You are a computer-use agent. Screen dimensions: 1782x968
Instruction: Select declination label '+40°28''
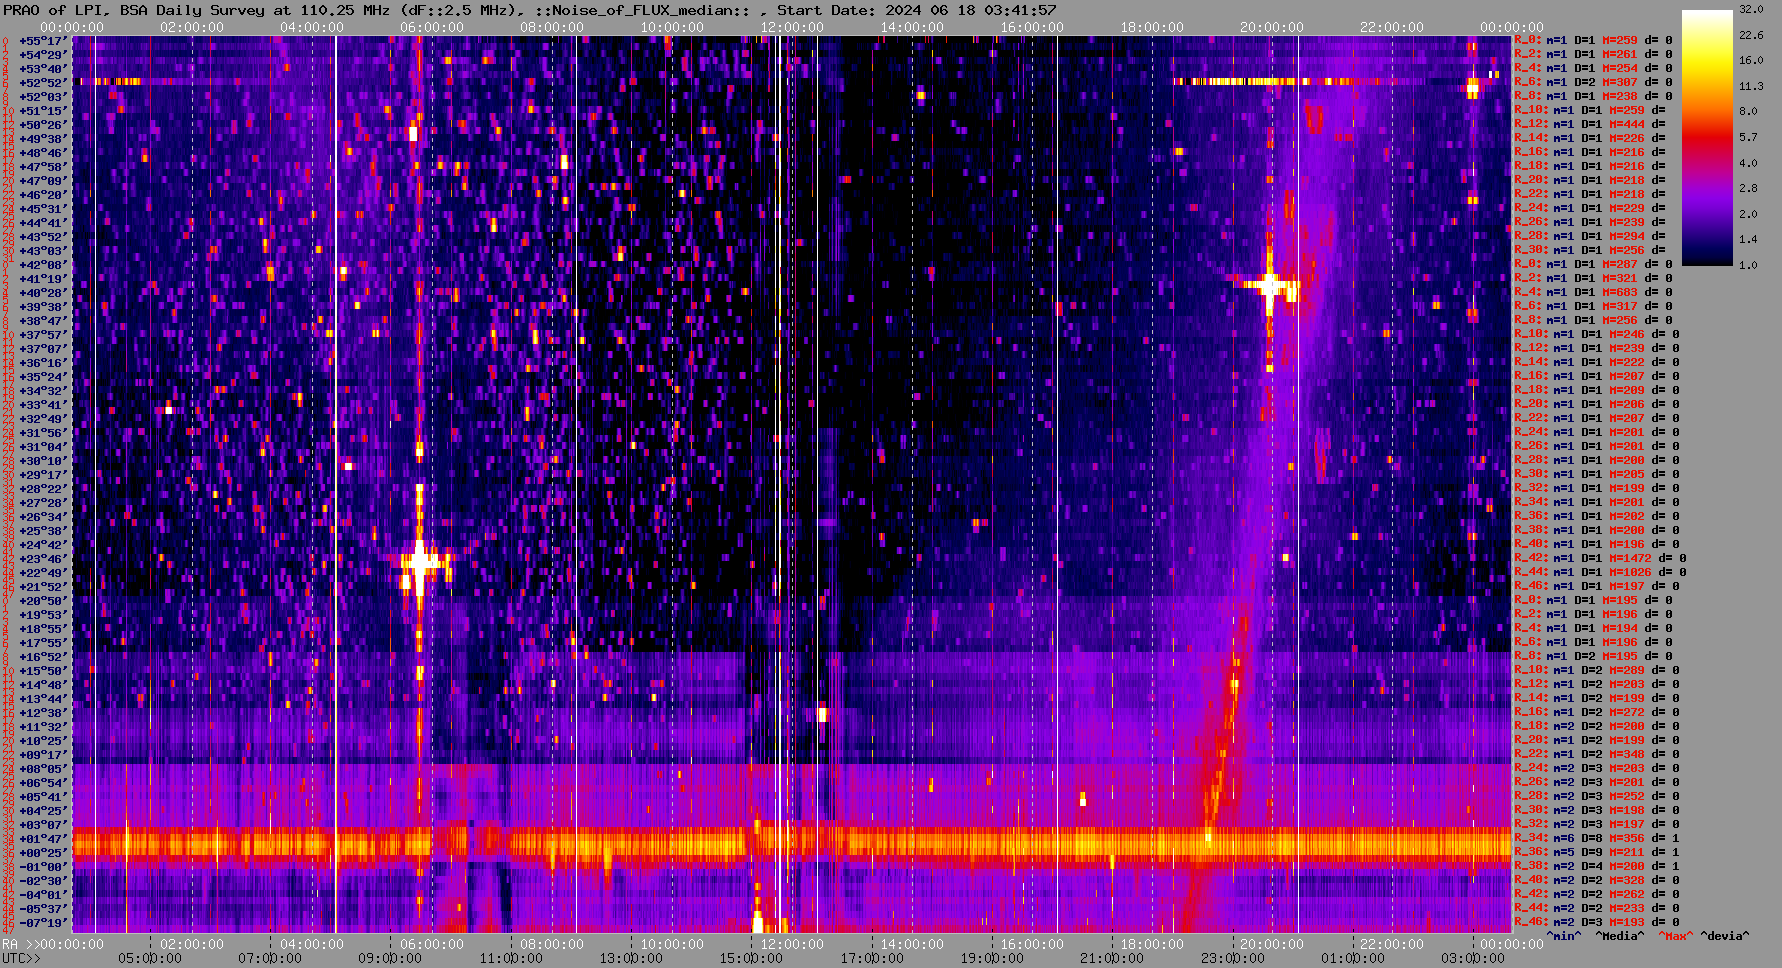(43, 292)
